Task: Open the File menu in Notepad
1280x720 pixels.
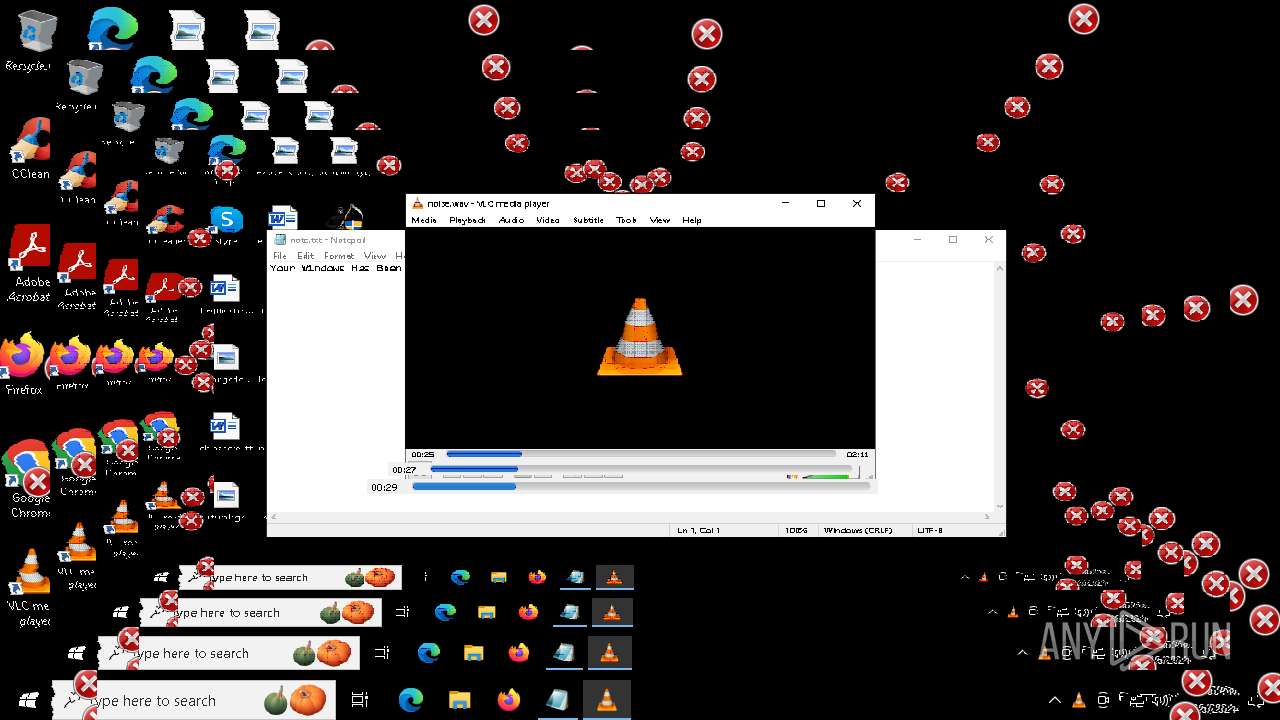Action: [x=280, y=256]
